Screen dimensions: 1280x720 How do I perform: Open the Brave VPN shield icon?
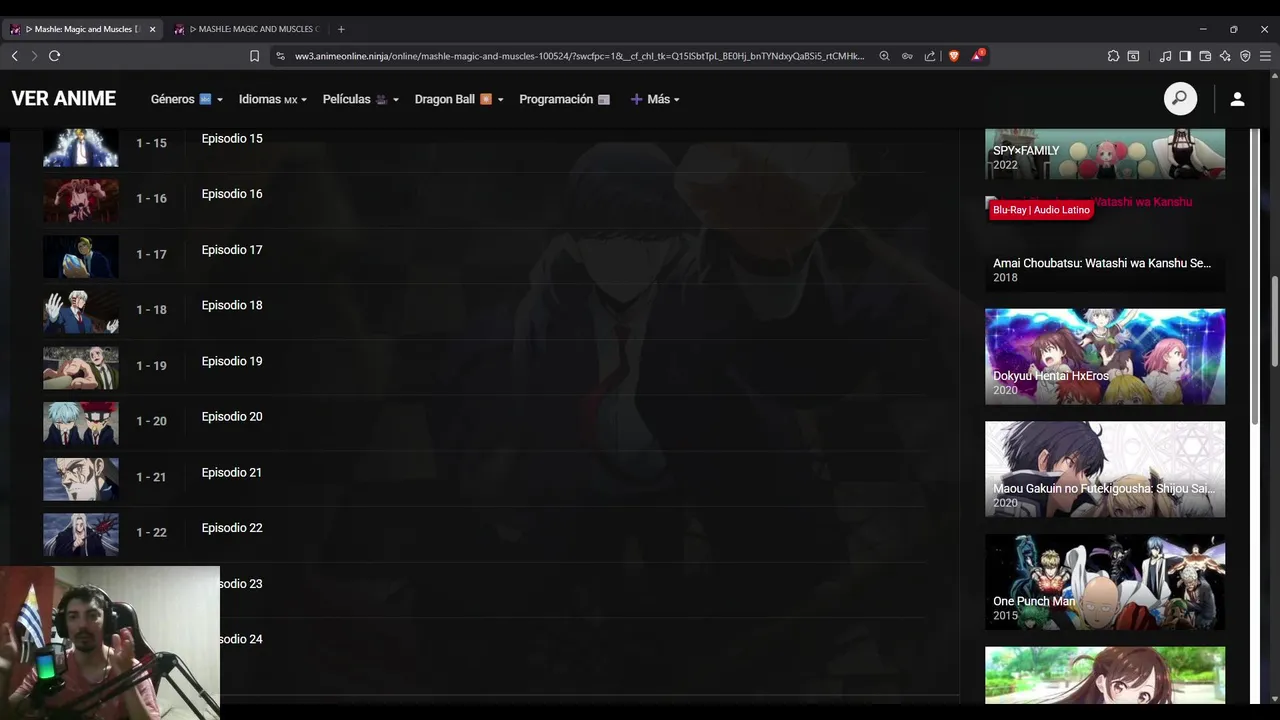click(1245, 56)
